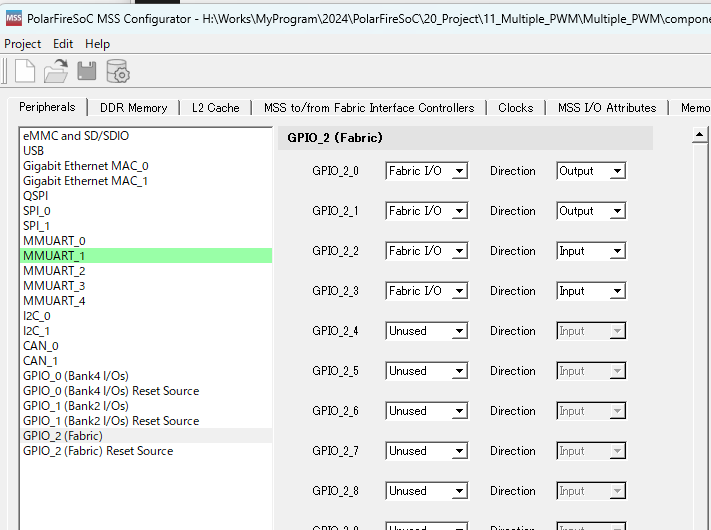Switch to the DDR Memory tab
This screenshot has width=711, height=530.
133,108
